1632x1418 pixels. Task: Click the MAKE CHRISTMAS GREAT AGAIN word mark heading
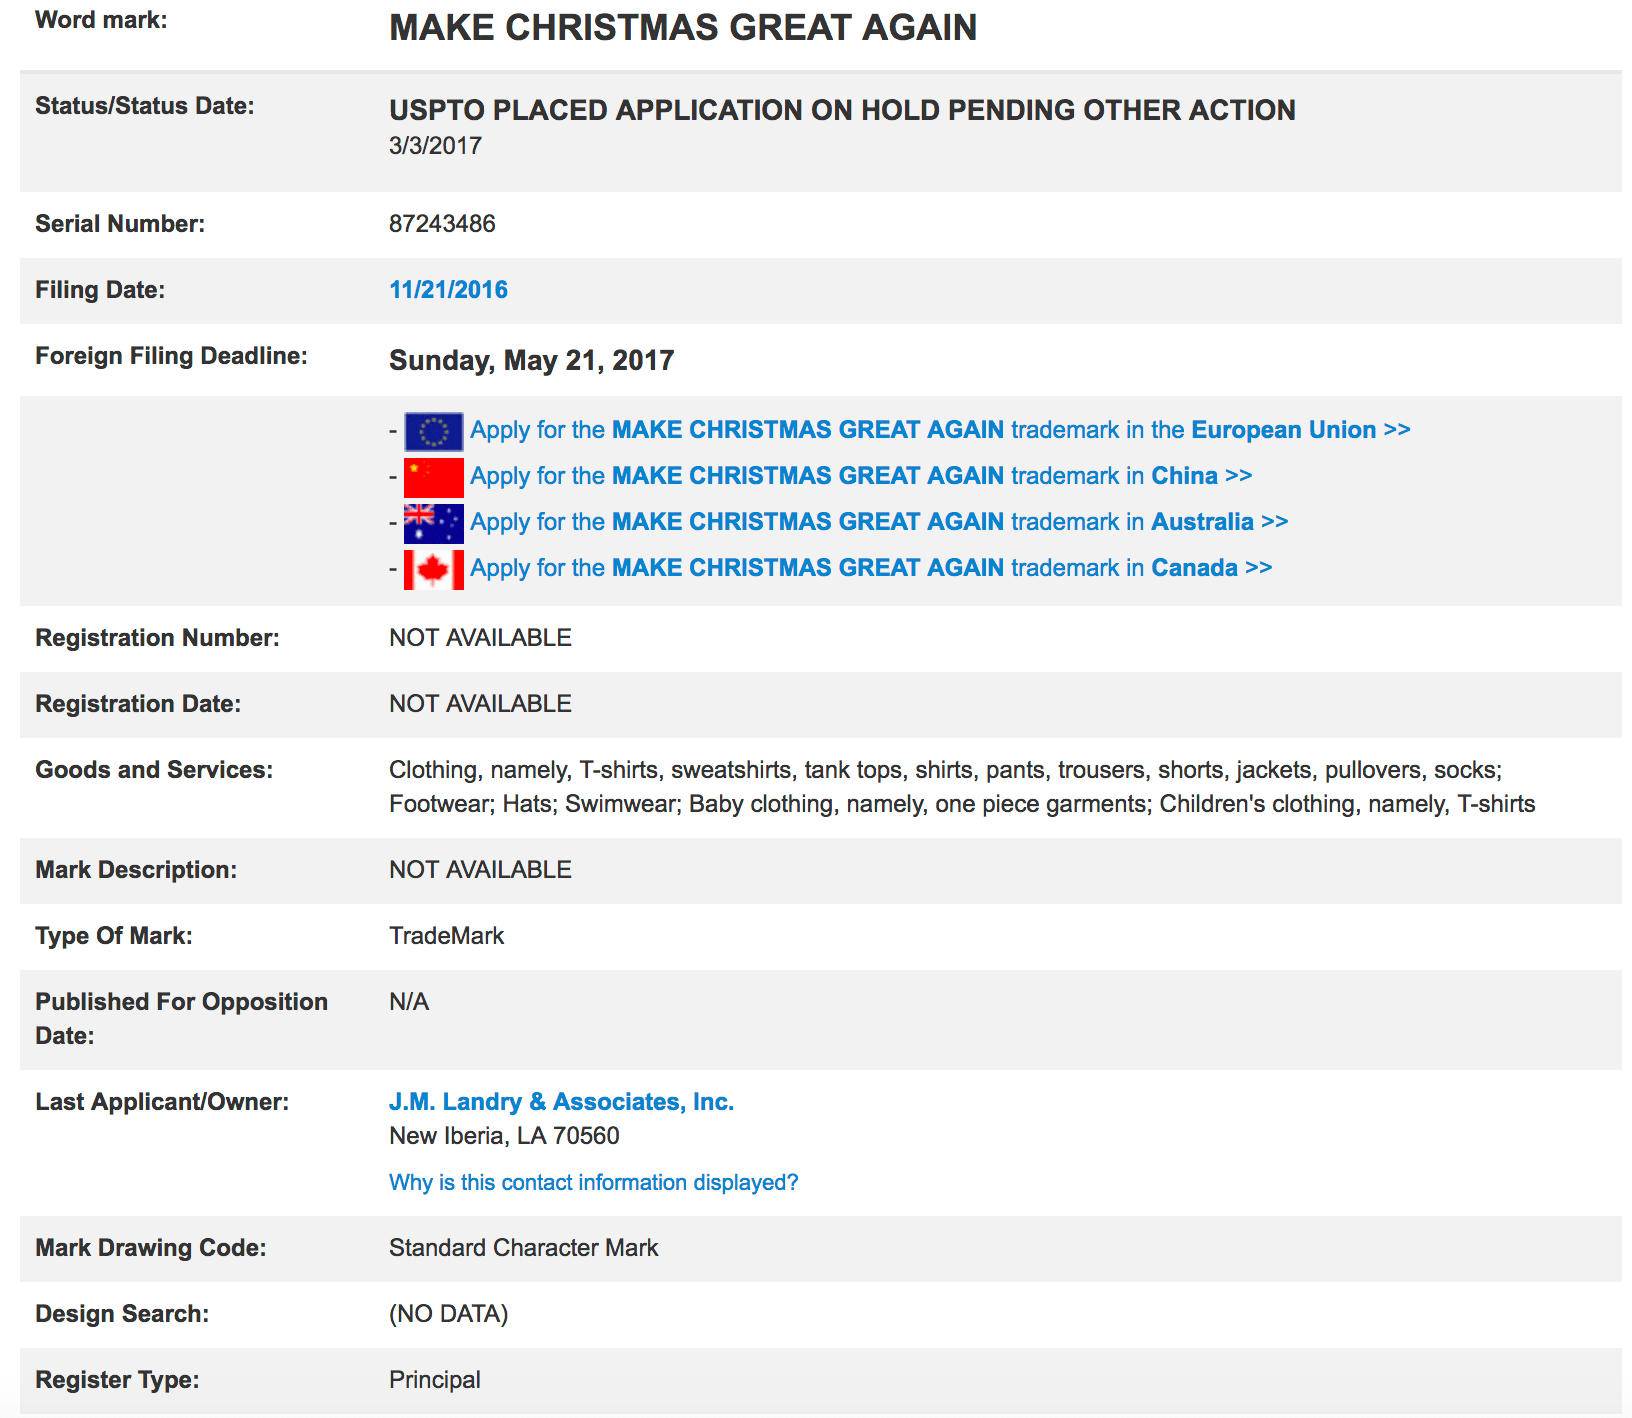tap(682, 28)
